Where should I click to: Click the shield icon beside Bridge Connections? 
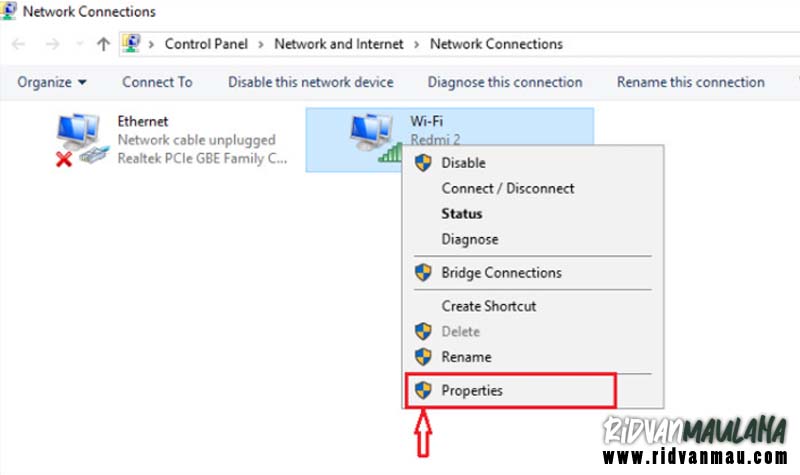[423, 272]
